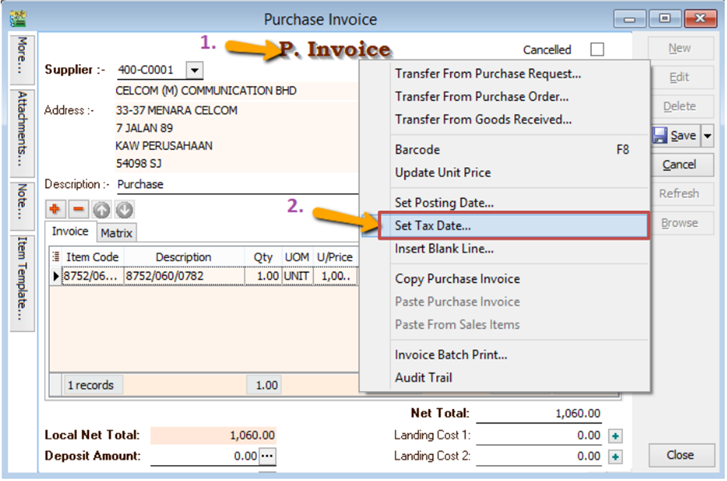
Task: Open the Attachments side panel tab
Action: tap(23, 127)
